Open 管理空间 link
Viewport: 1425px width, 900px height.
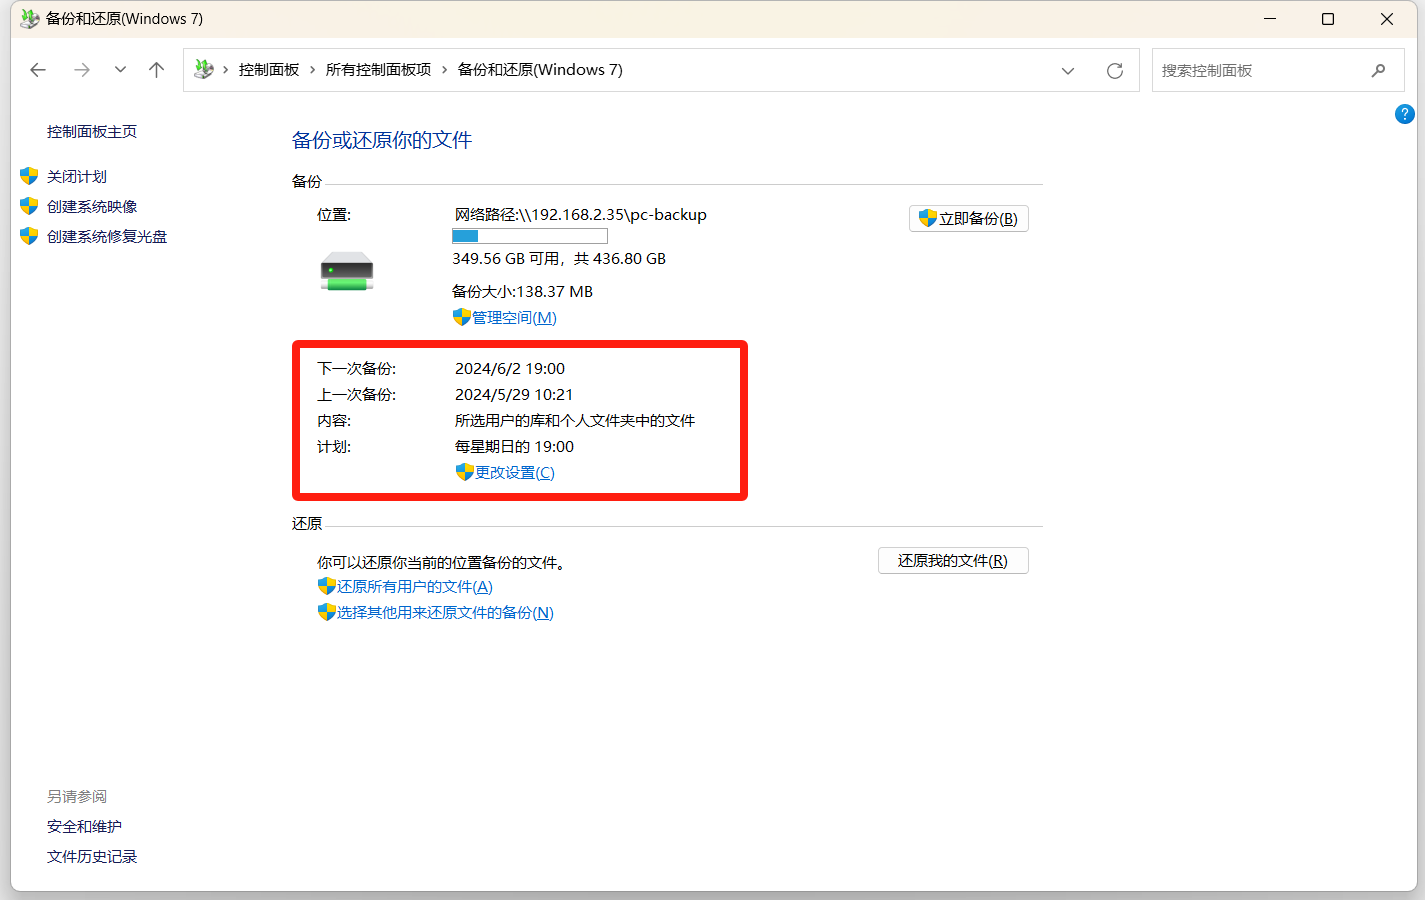[x=514, y=318]
